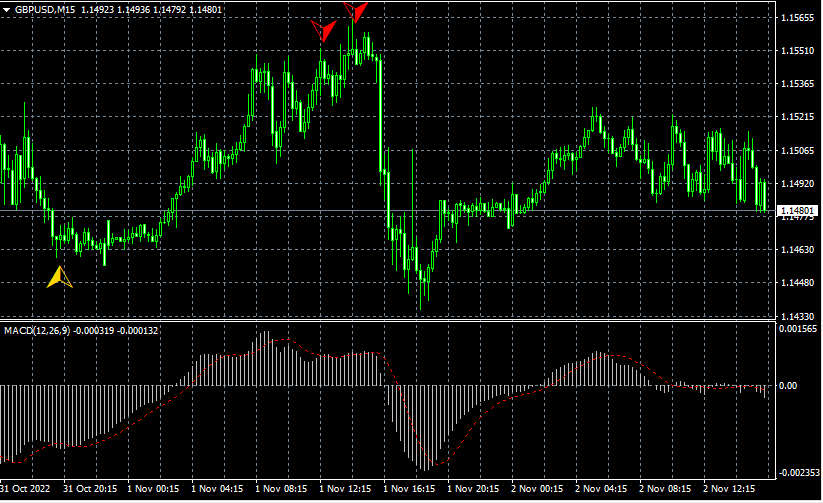Select the lower red down arrow below 1.15655
Image resolution: width=823 pixels, height=503 pixels.
click(323, 31)
